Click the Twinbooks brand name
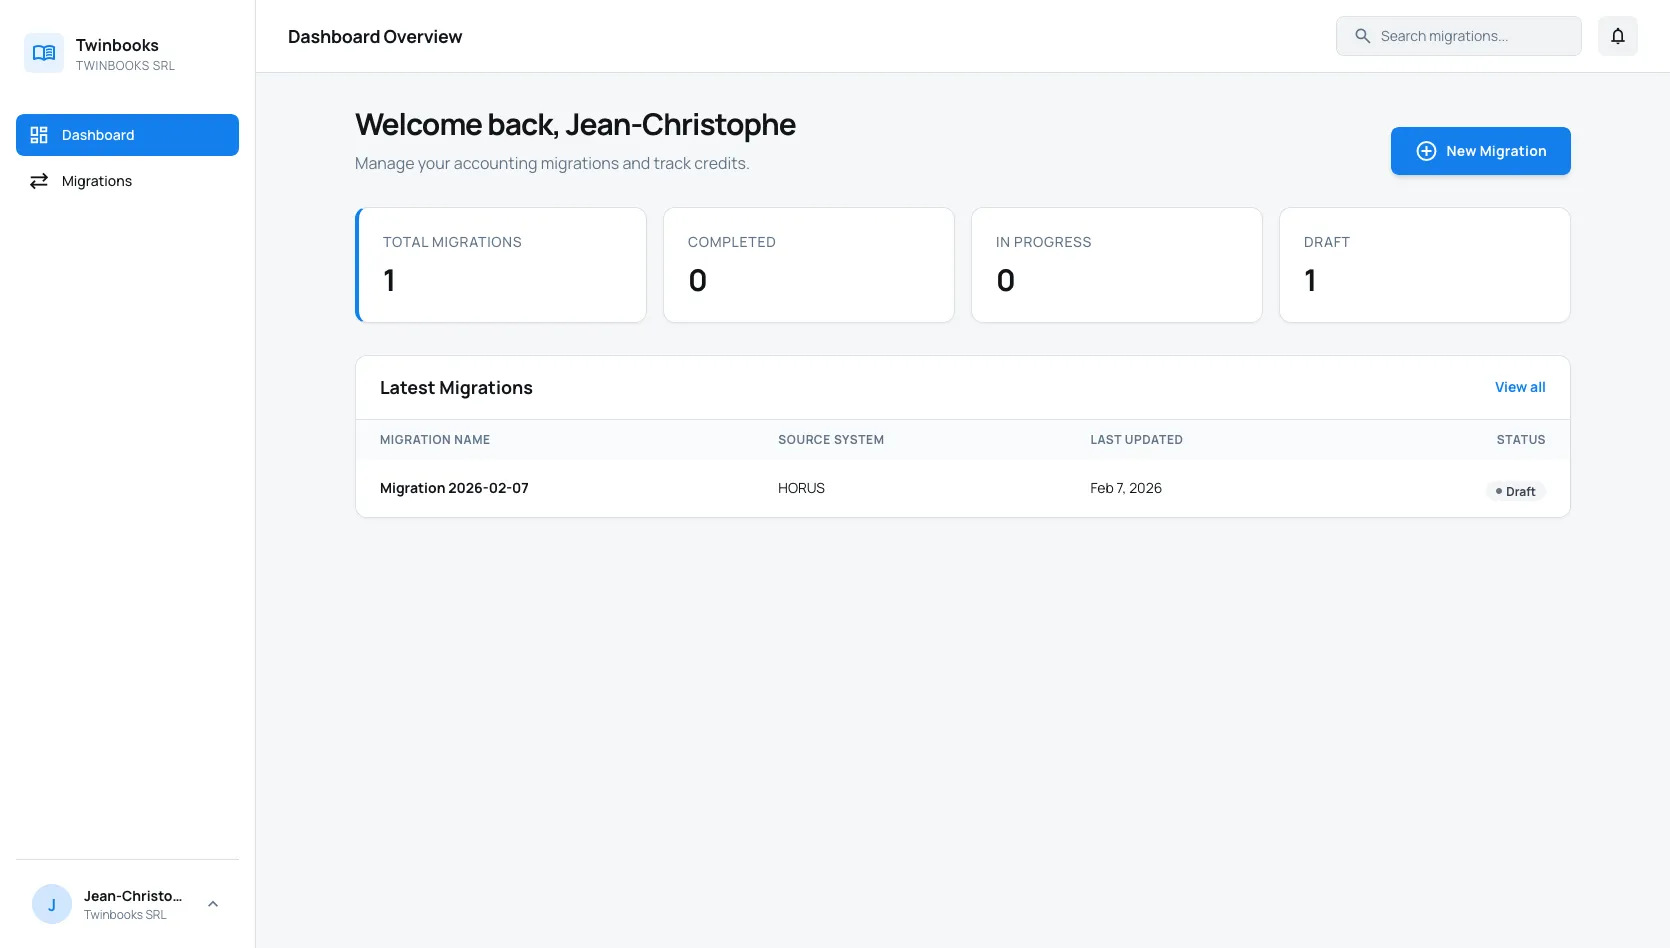Image resolution: width=1670 pixels, height=948 pixels. pyautogui.click(x=117, y=45)
